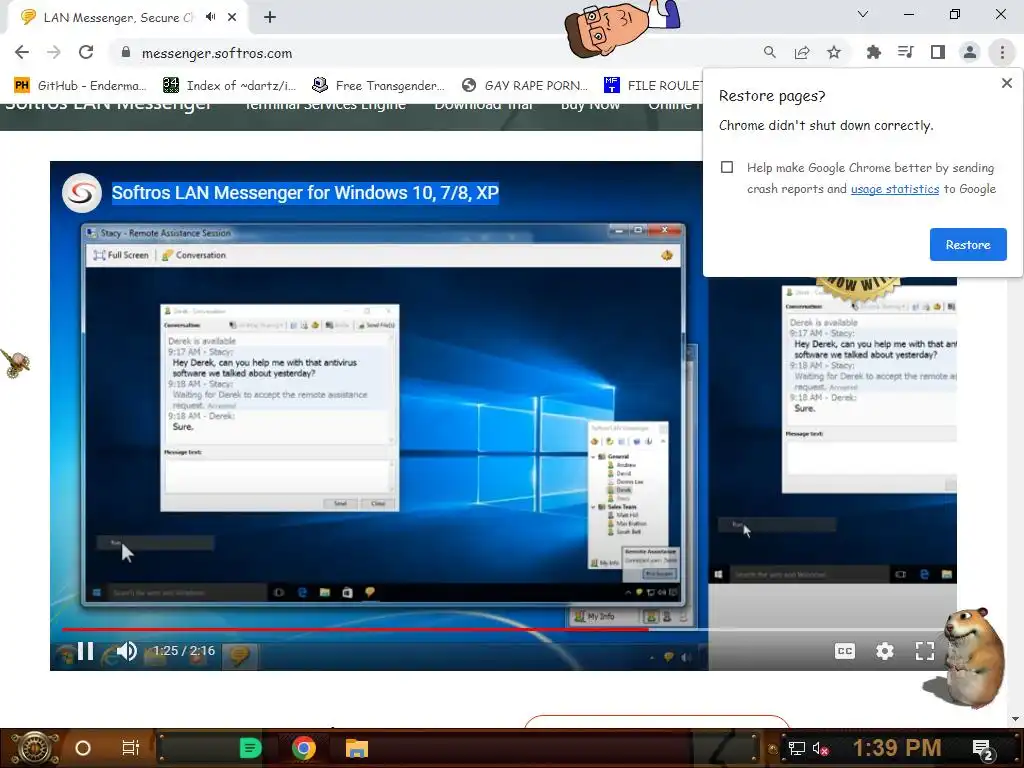Open a new tab
This screenshot has width=1024, height=768.
point(270,17)
